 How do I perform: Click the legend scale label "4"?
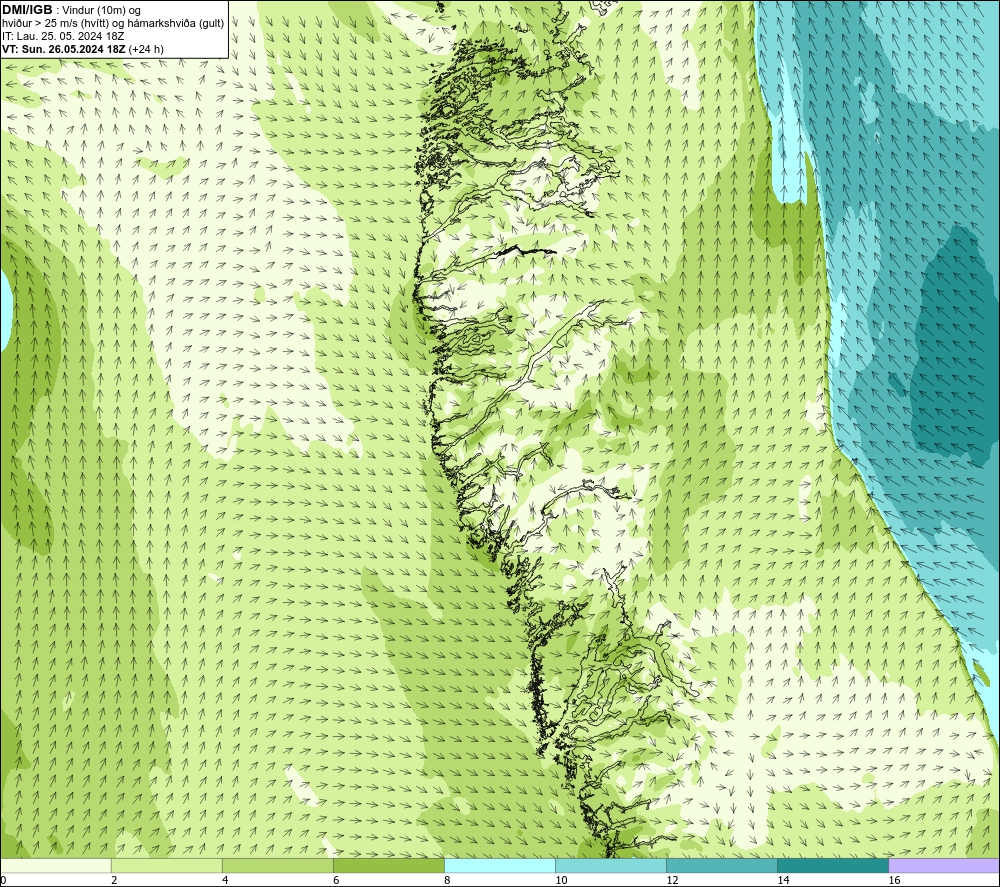click(x=225, y=881)
